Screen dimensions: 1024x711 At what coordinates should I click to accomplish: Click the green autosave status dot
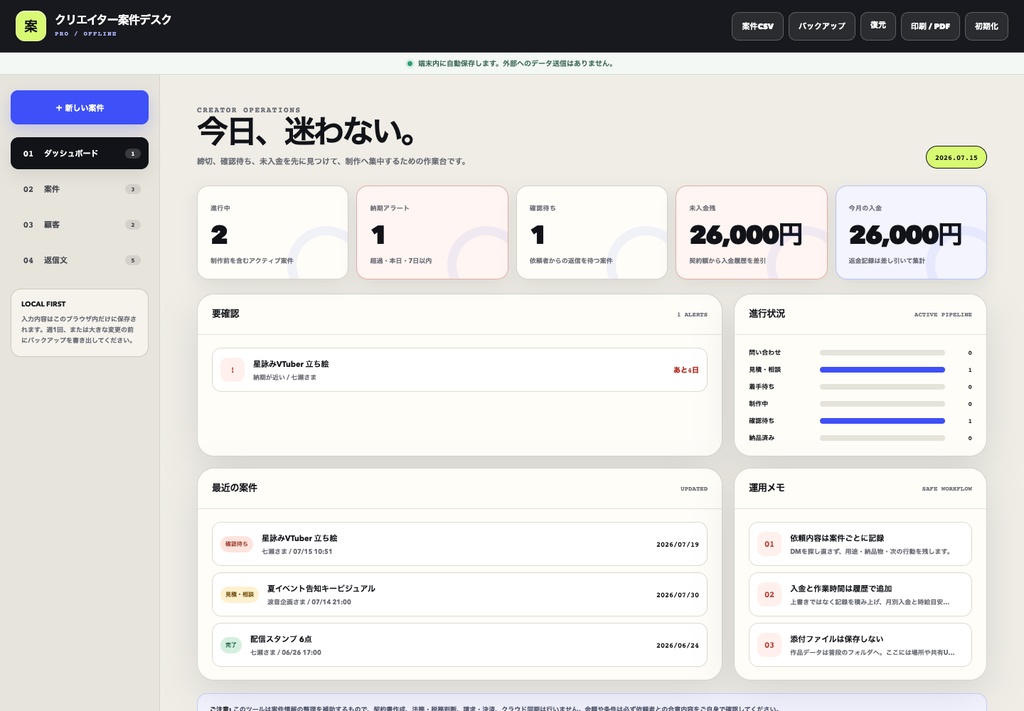click(x=409, y=63)
